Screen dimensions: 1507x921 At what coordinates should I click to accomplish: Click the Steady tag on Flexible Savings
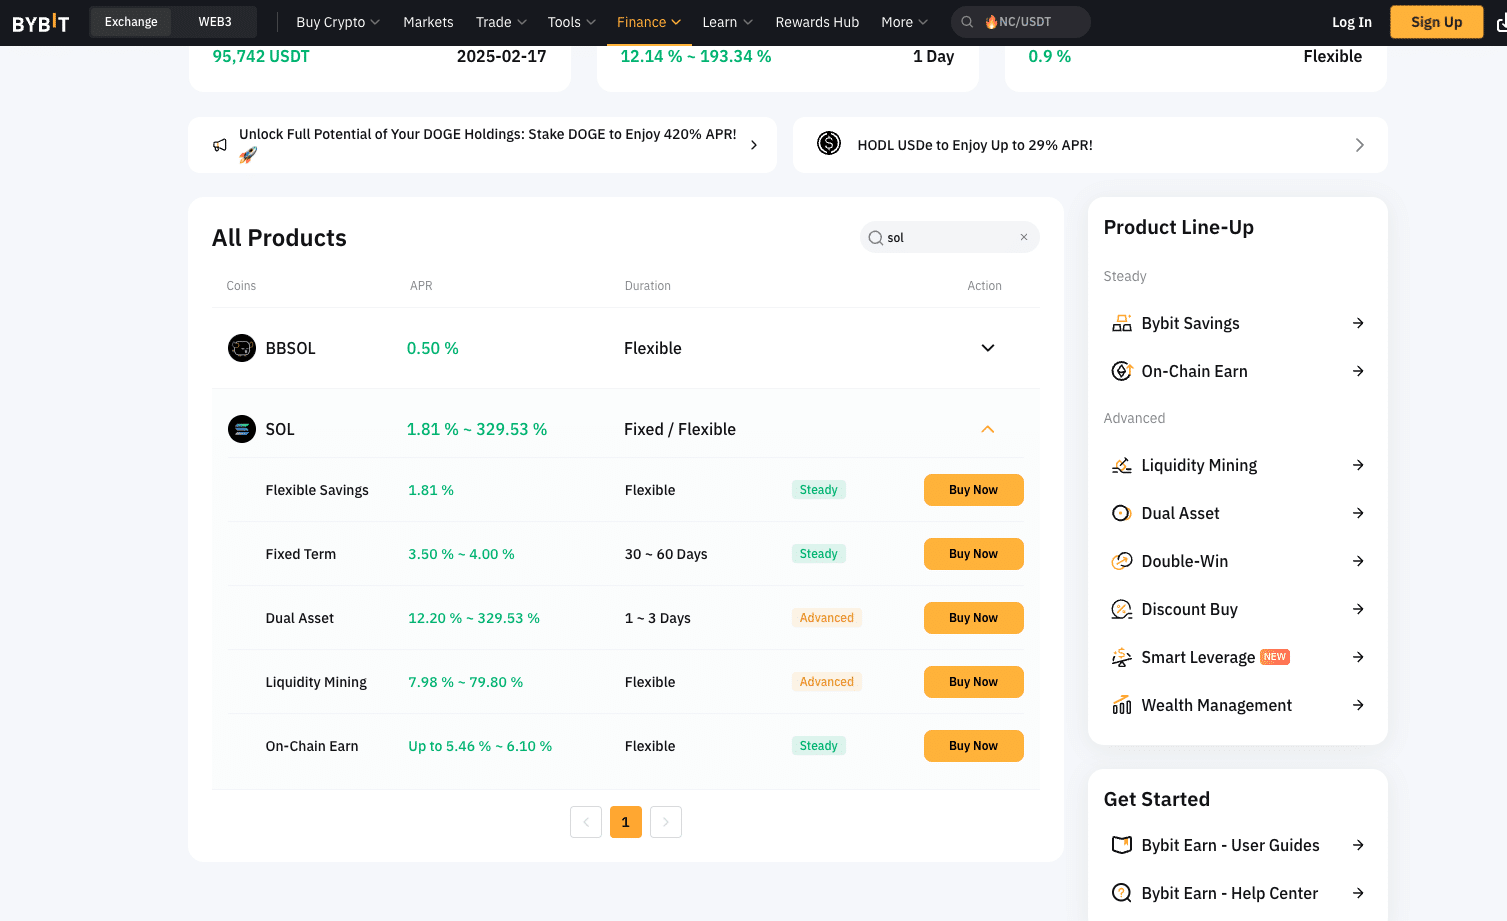tap(818, 490)
